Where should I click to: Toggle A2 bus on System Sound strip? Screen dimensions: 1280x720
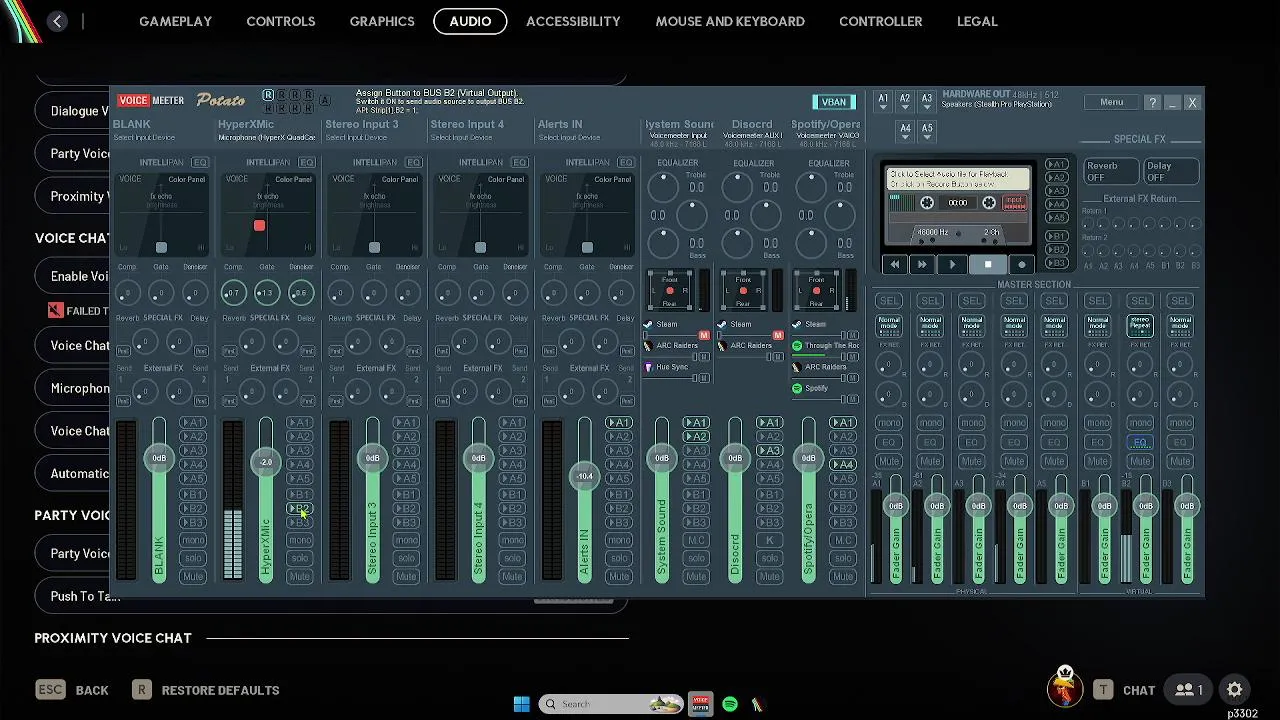point(696,437)
